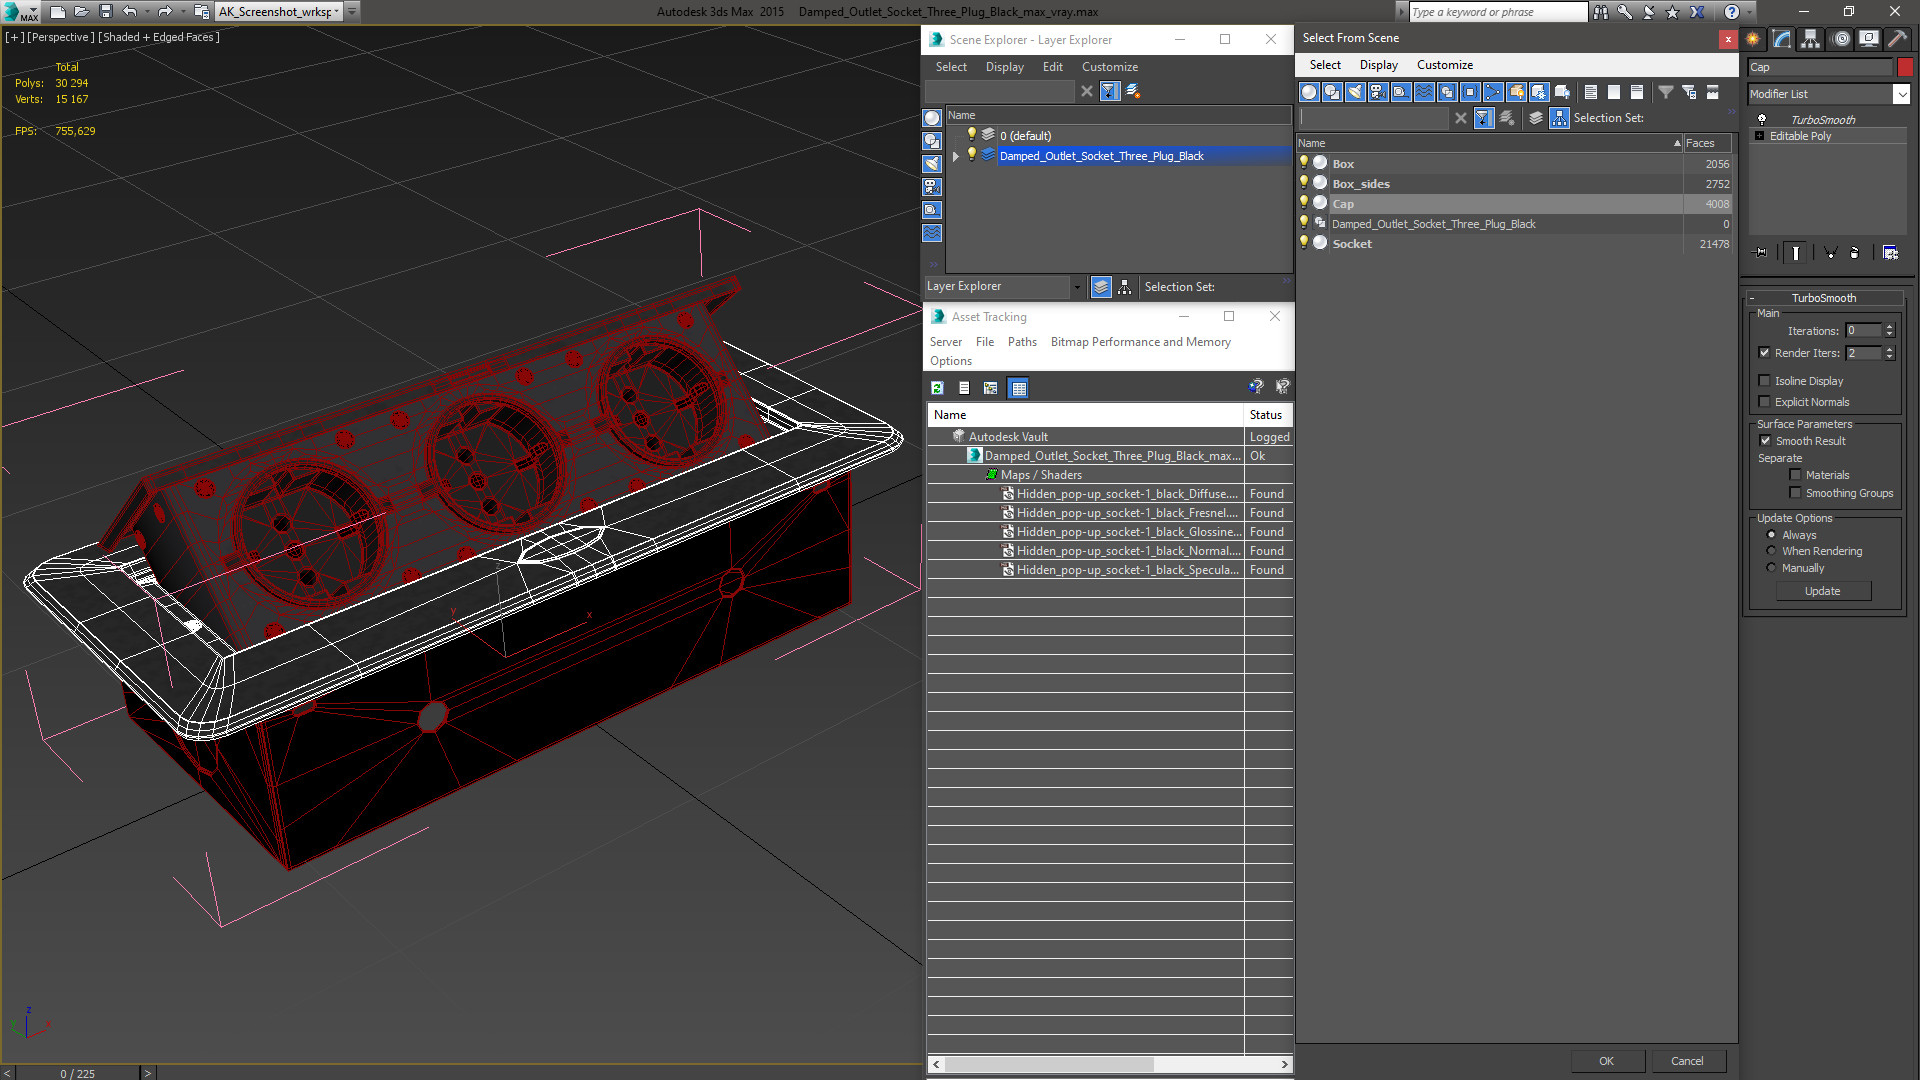Toggle Display Bone Objects filter in Select From Scene
This screenshot has height=1080, width=1920.
tap(1493, 92)
